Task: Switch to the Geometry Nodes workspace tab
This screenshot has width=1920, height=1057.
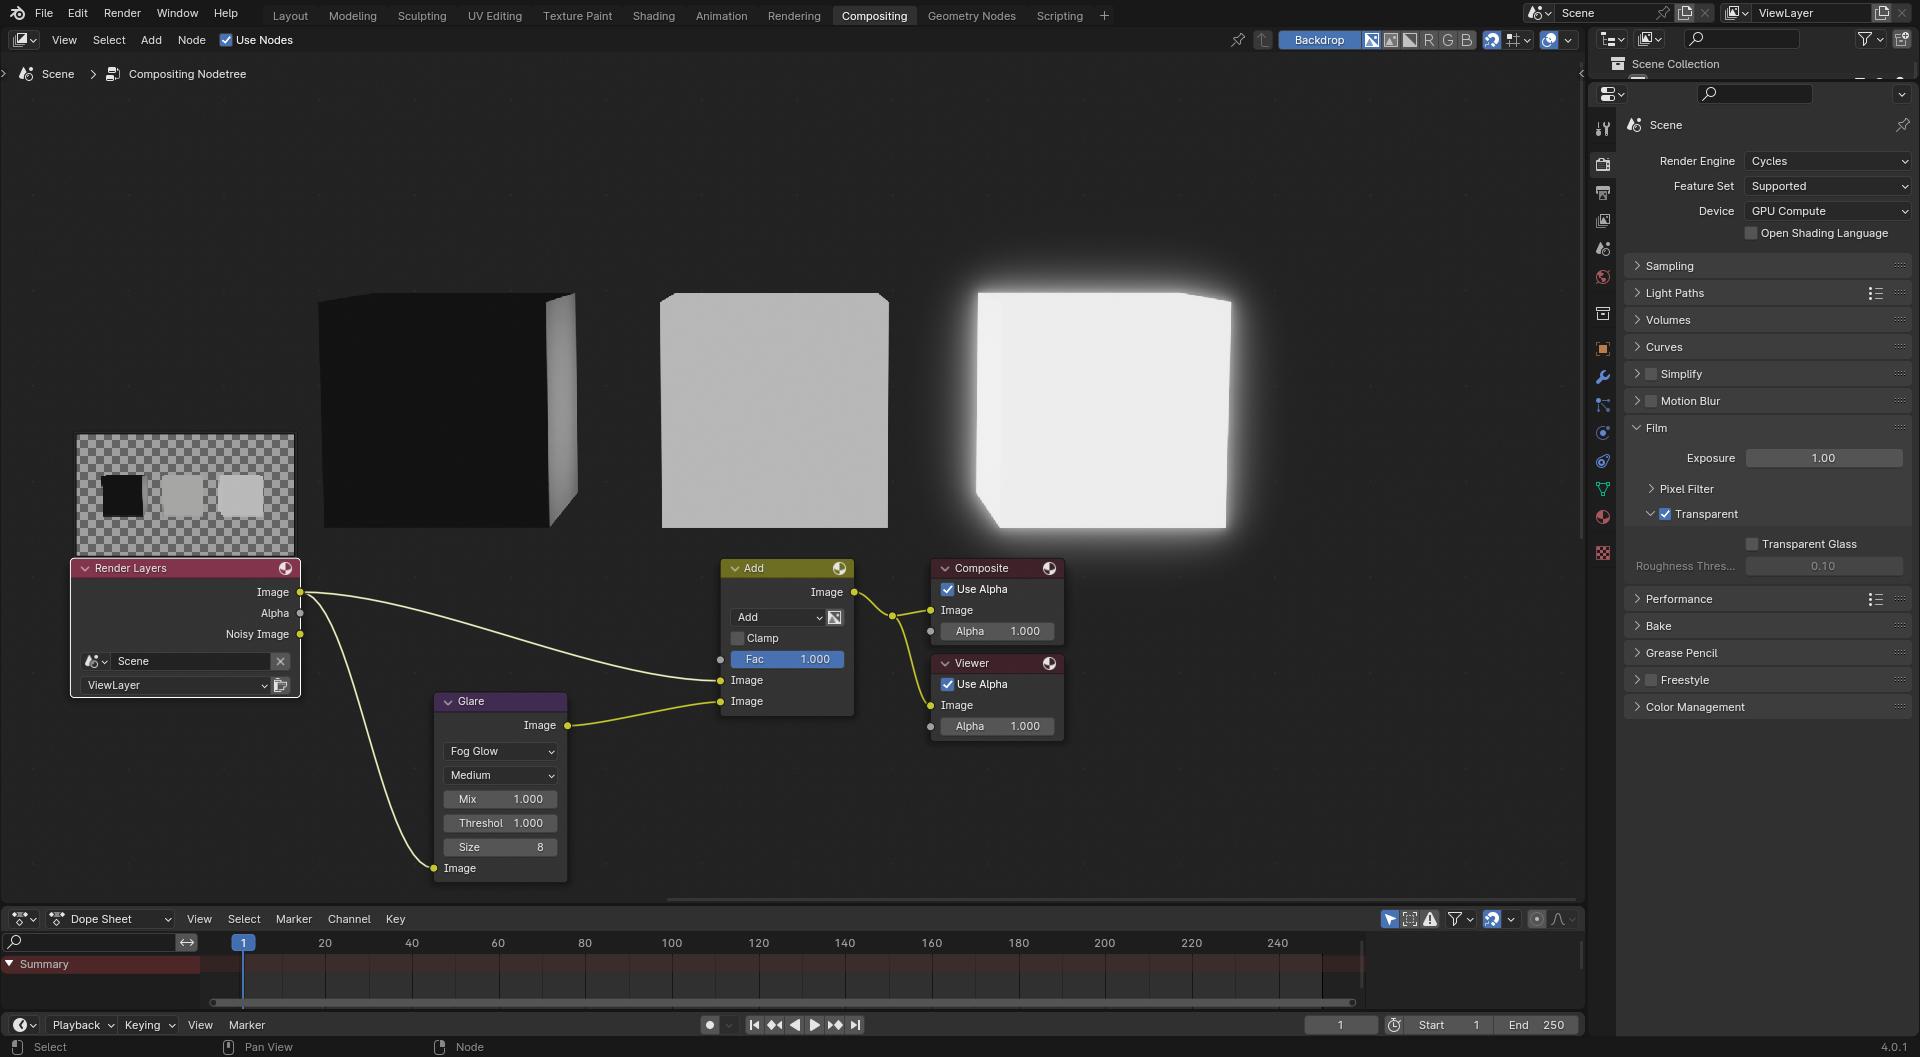Action: tap(971, 16)
